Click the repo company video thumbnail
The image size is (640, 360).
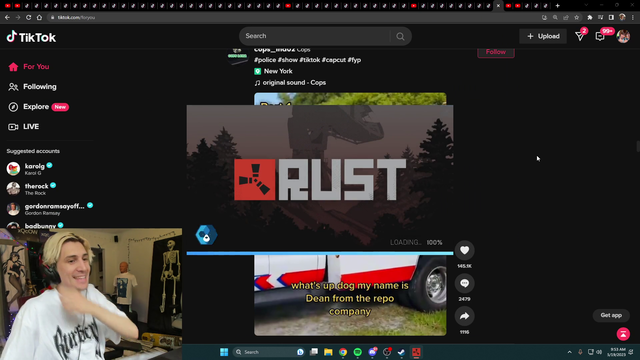click(x=350, y=295)
